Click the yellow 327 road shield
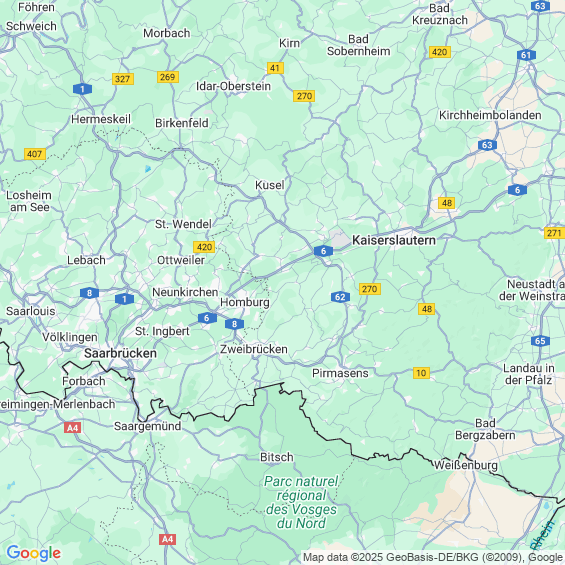Viewport: 565px width, 565px height. click(x=123, y=79)
